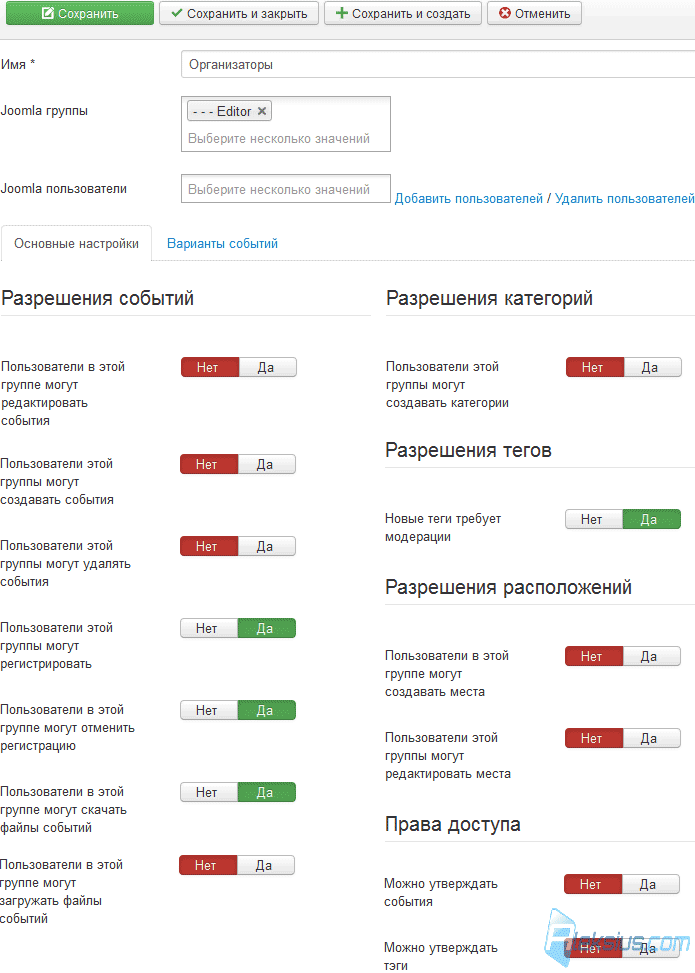The height and width of the screenshot is (973, 695).
Task: Set отменить регистрацию to Нет
Action: click(x=209, y=710)
